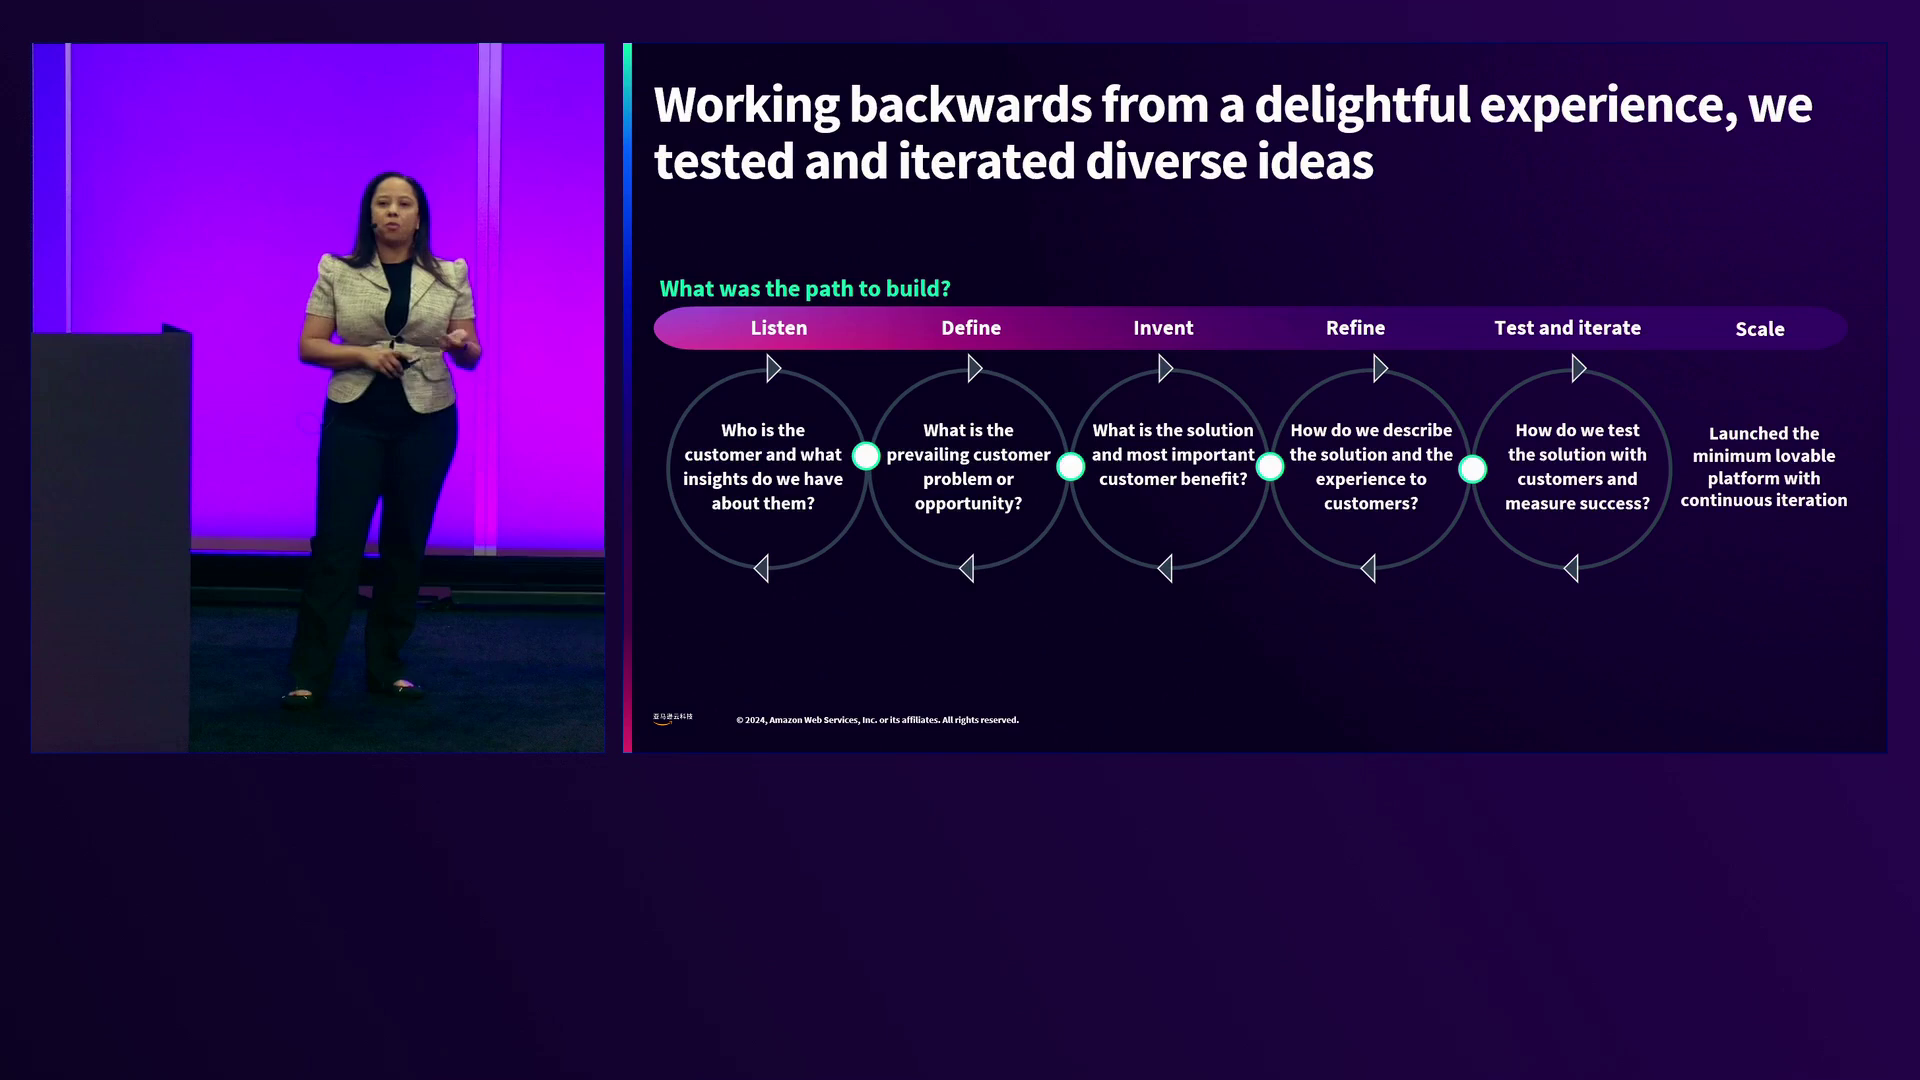The height and width of the screenshot is (1080, 1920).
Task: Click the connector dot between Listen and Define
Action: click(x=866, y=456)
